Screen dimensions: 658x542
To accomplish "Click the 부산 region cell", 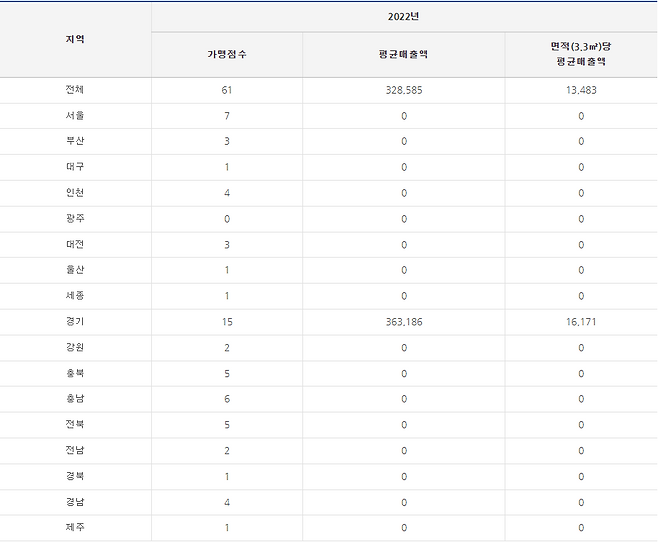I will [75, 141].
